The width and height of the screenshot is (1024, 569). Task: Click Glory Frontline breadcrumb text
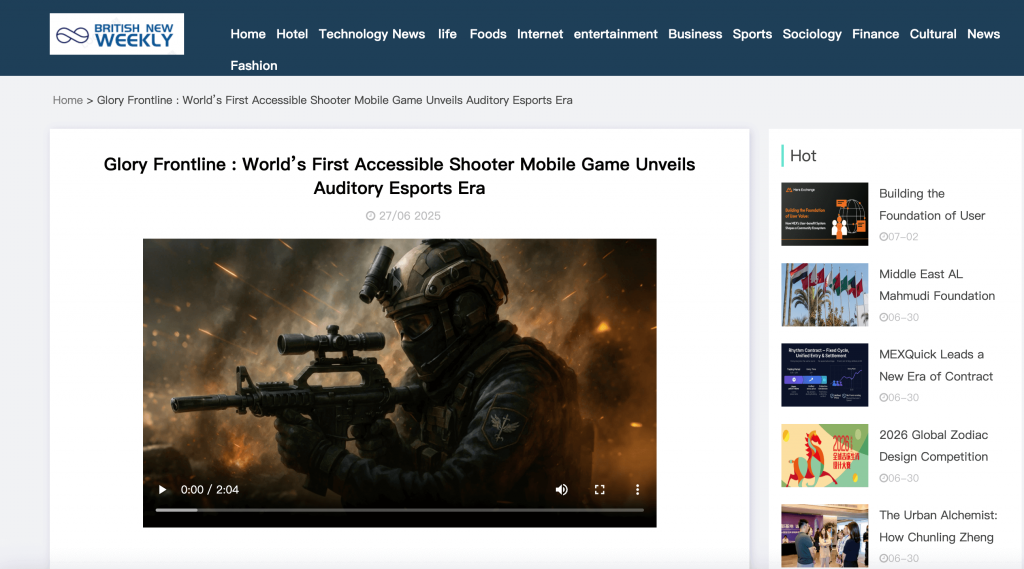coord(335,100)
